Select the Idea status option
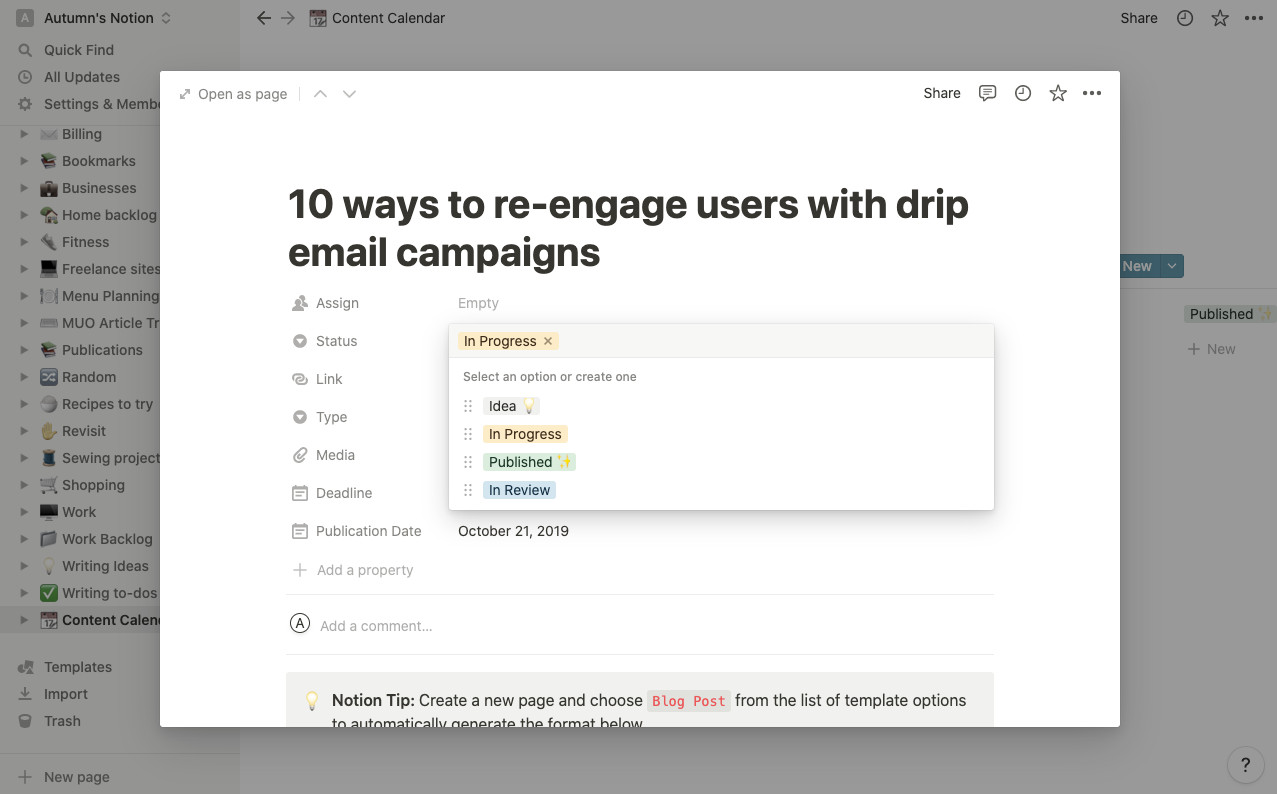 (511, 406)
